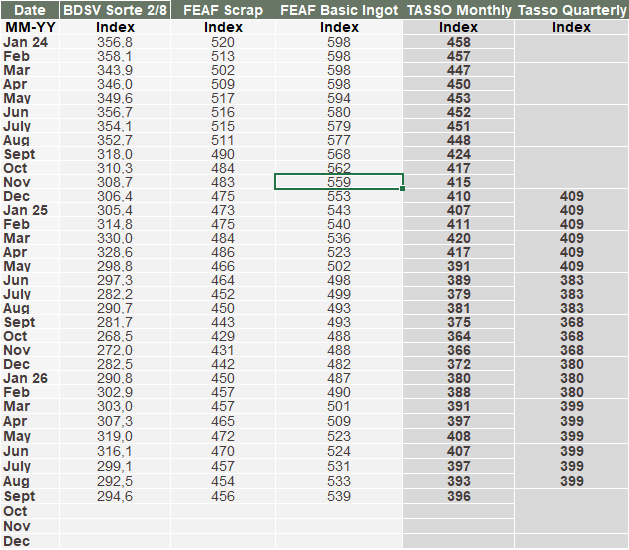Click TASSO Monthly value 396
Viewport: 629px width, 550px height.
459,496
